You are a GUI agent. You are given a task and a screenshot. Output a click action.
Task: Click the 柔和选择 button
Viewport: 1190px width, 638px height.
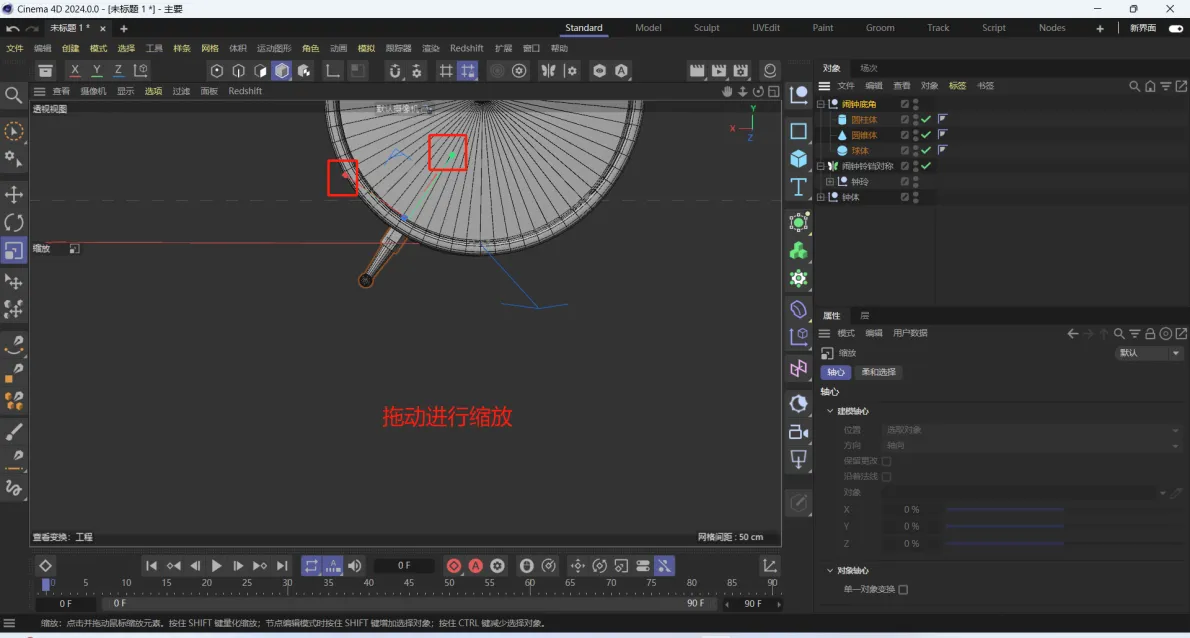878,372
